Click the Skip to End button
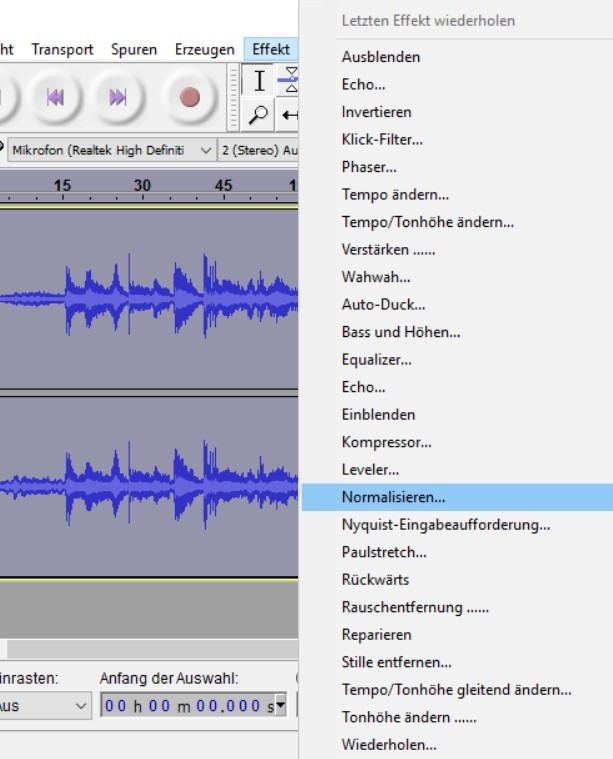This screenshot has width=613, height=759. click(118, 98)
